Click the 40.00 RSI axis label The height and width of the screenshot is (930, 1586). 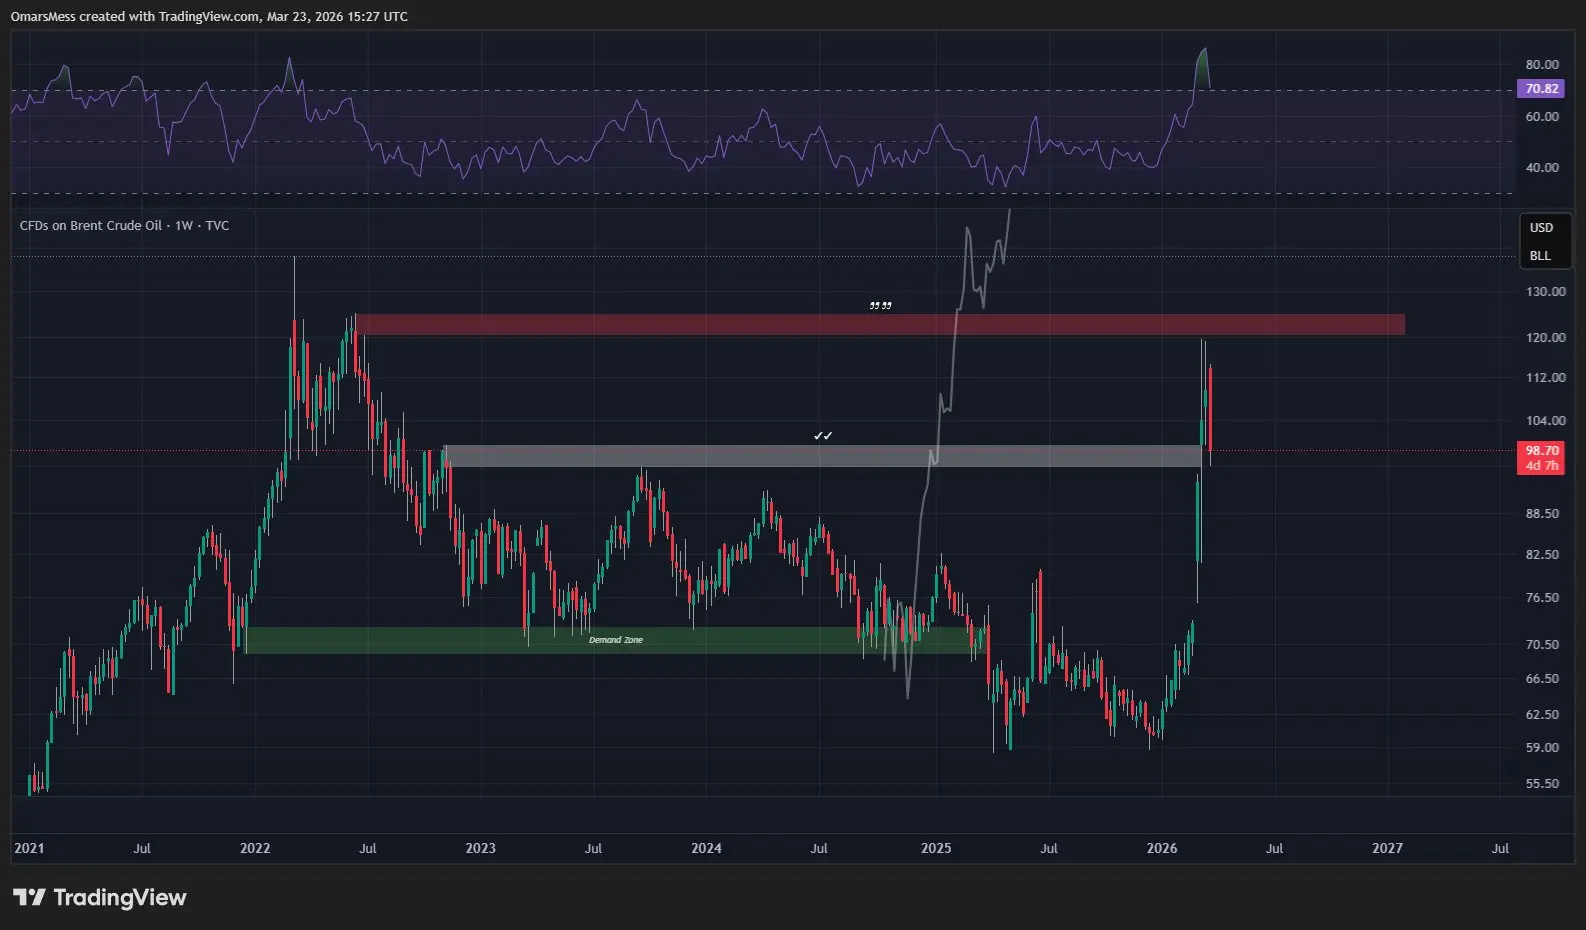point(1541,168)
